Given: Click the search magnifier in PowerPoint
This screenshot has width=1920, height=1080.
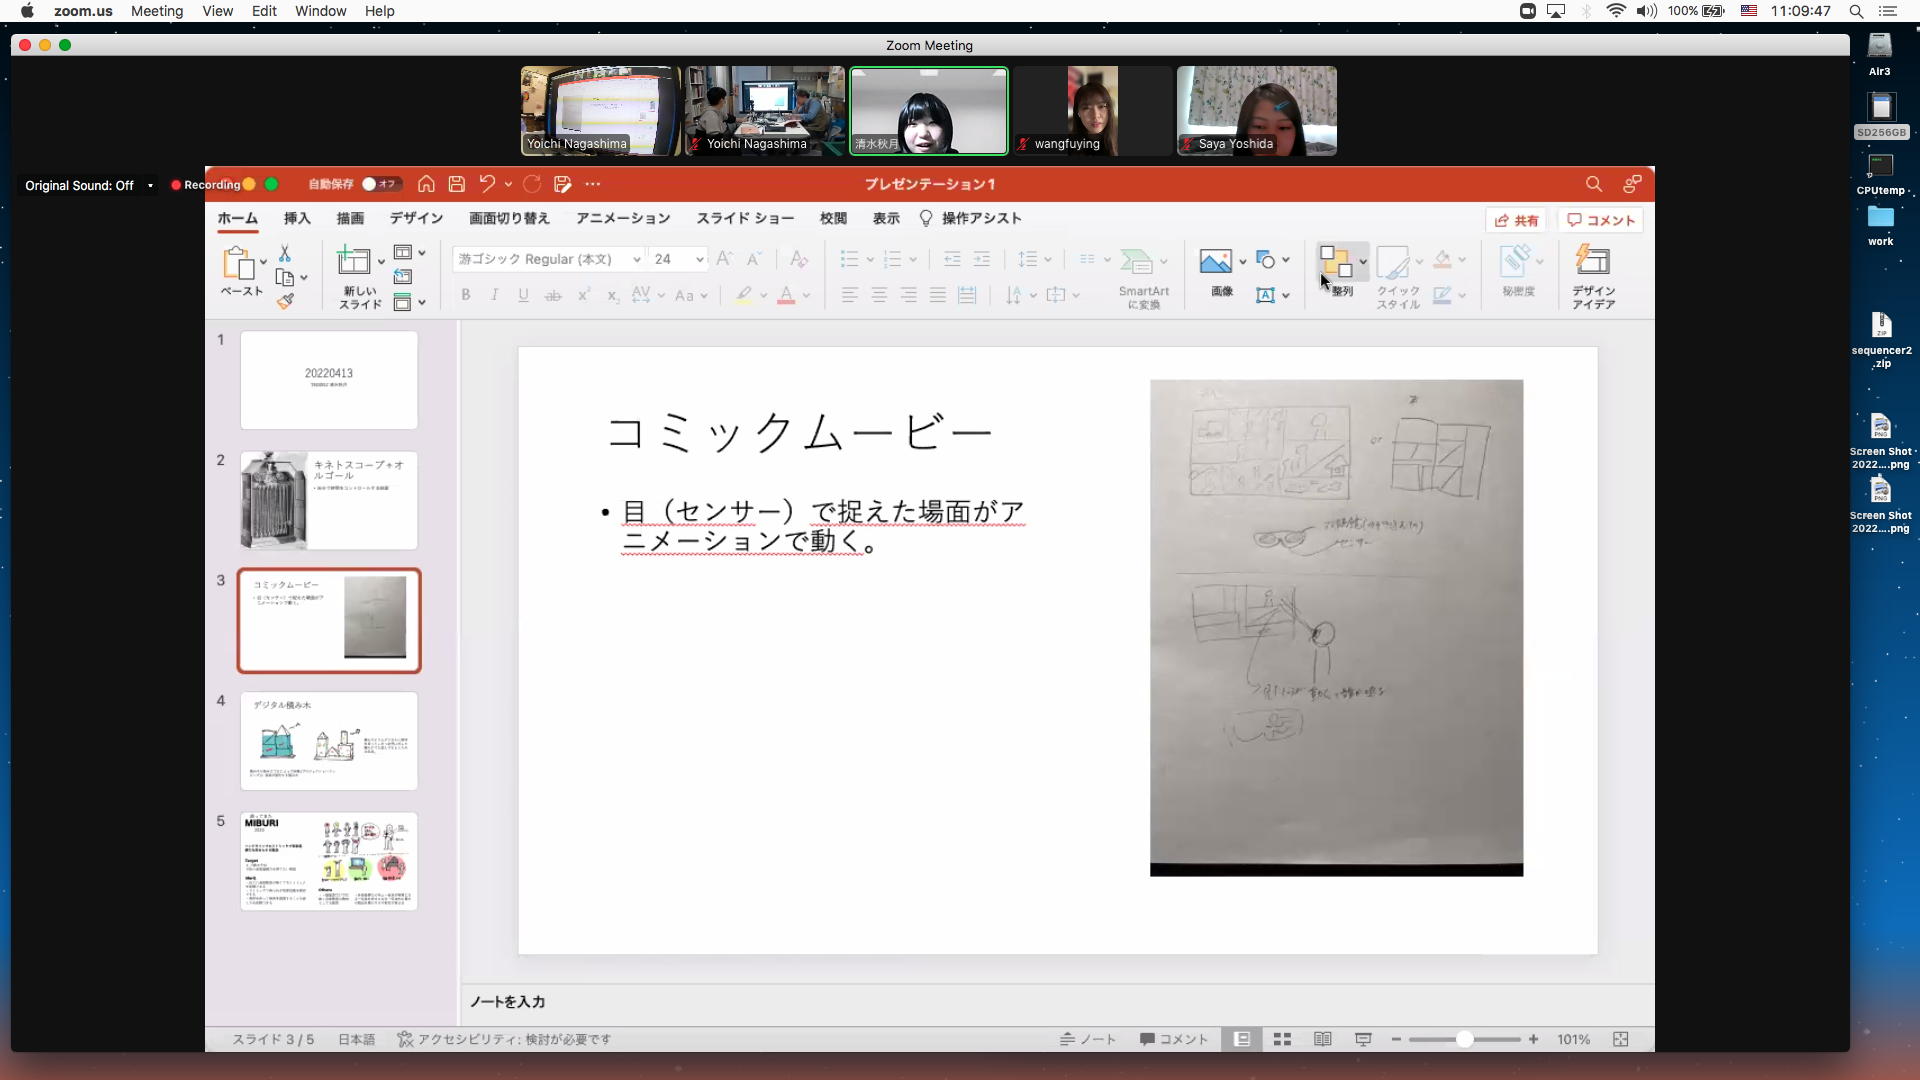Looking at the screenshot, I should point(1594,184).
